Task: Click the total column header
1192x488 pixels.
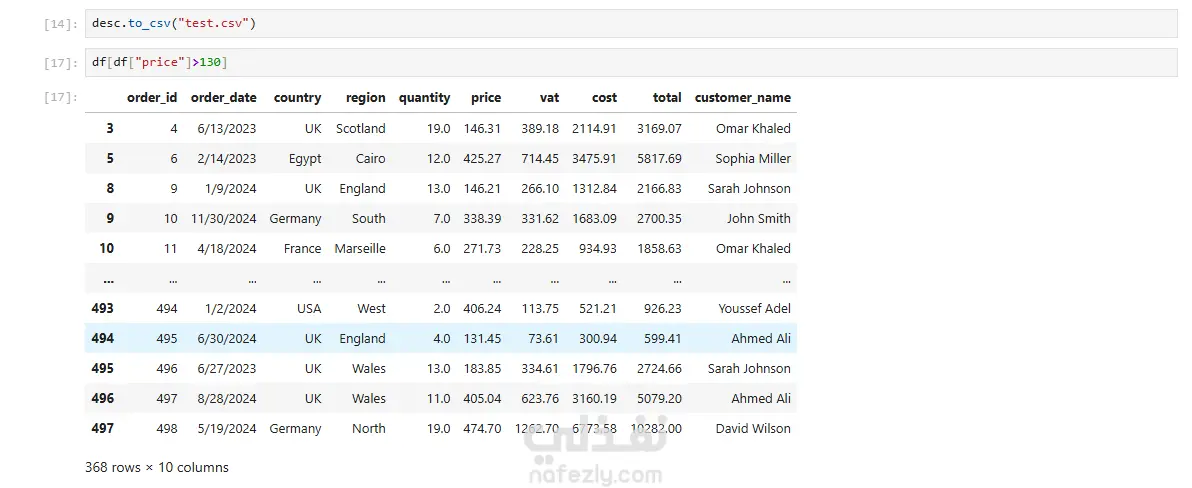Action: click(667, 97)
